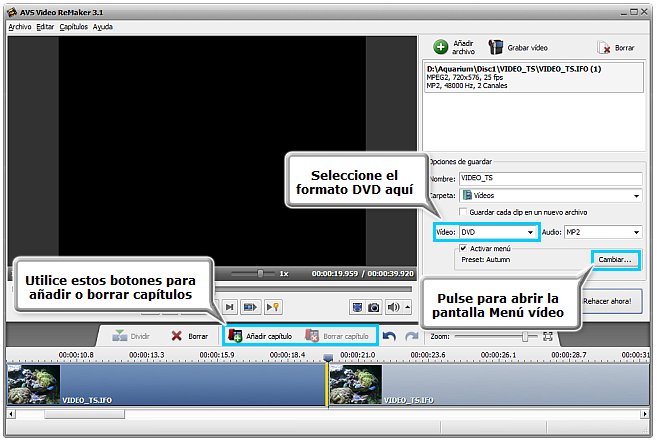The width and height of the screenshot is (657, 442).
Task: Click the red X Borrar icon in timeline toolbar
Action: click(x=177, y=336)
